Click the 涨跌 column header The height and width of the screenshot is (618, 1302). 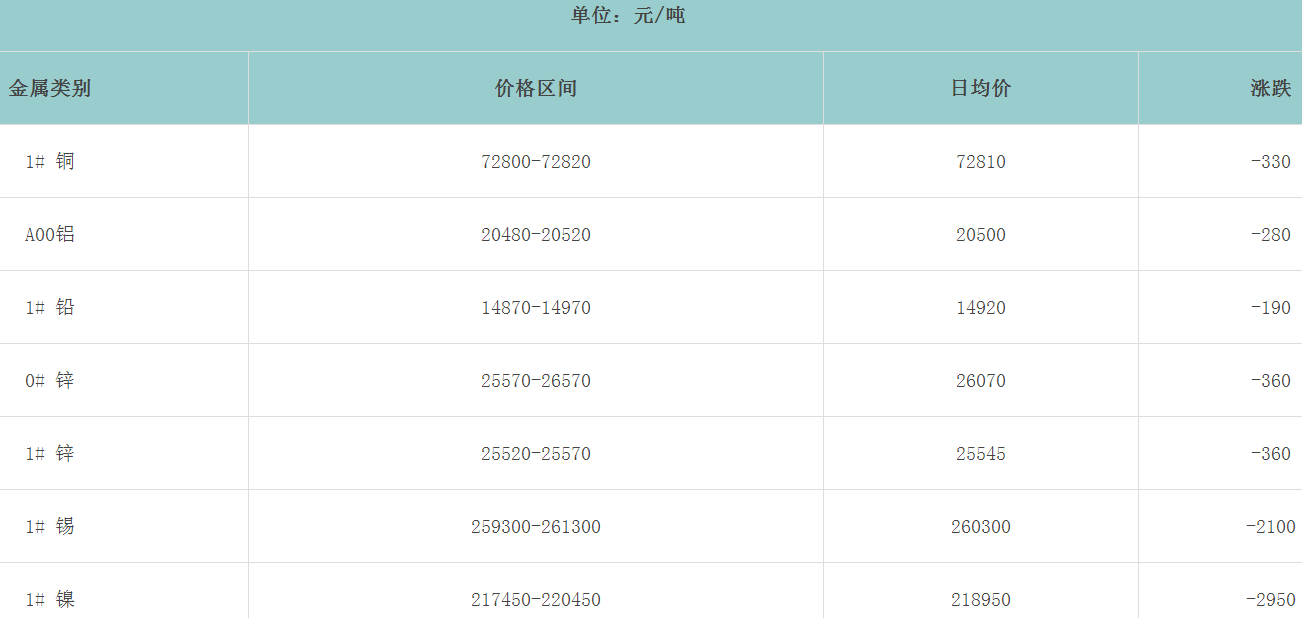tap(1270, 88)
